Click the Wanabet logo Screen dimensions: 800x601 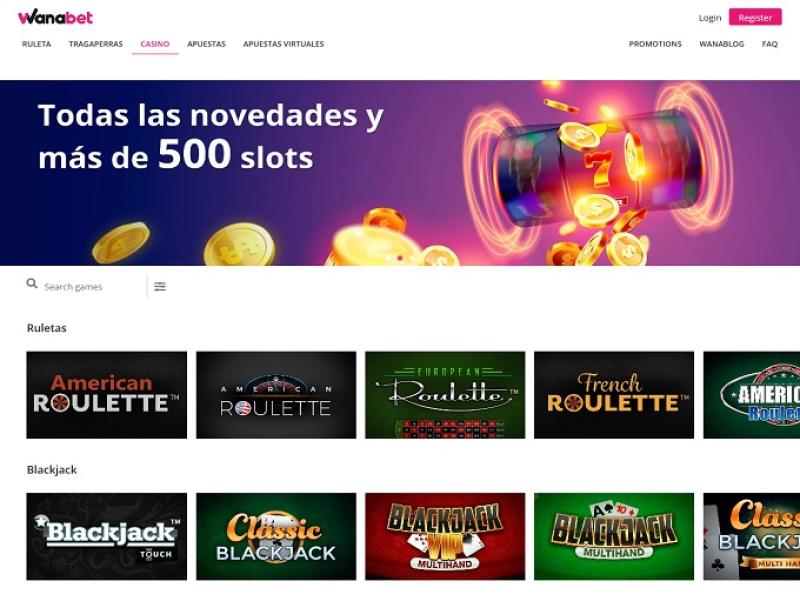(55, 17)
